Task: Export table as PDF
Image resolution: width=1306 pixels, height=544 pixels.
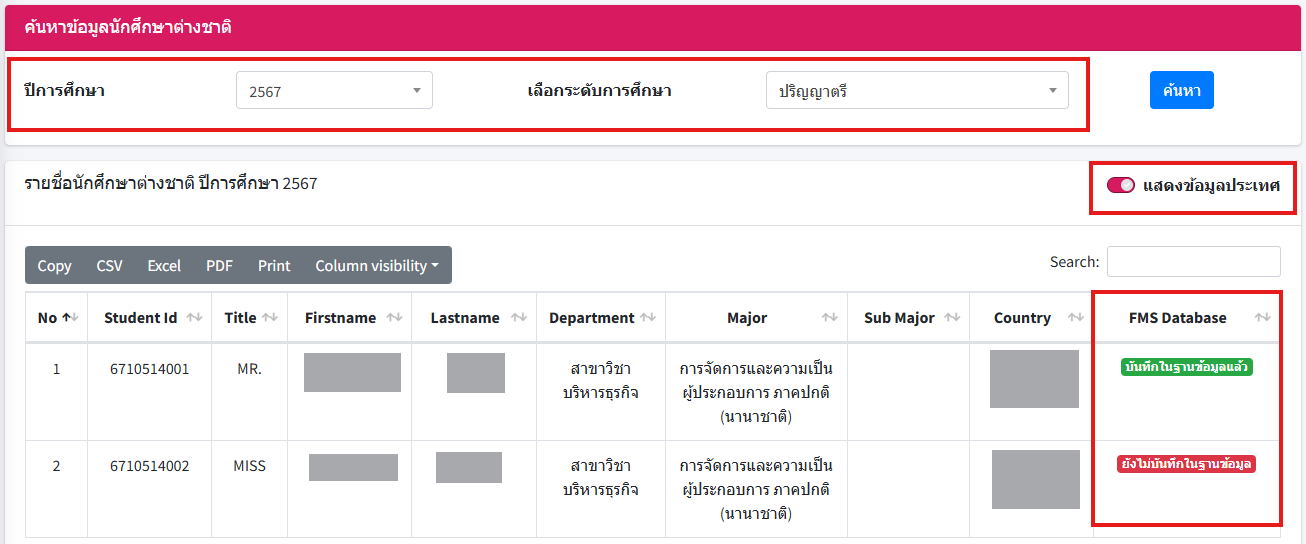Action: [219, 266]
